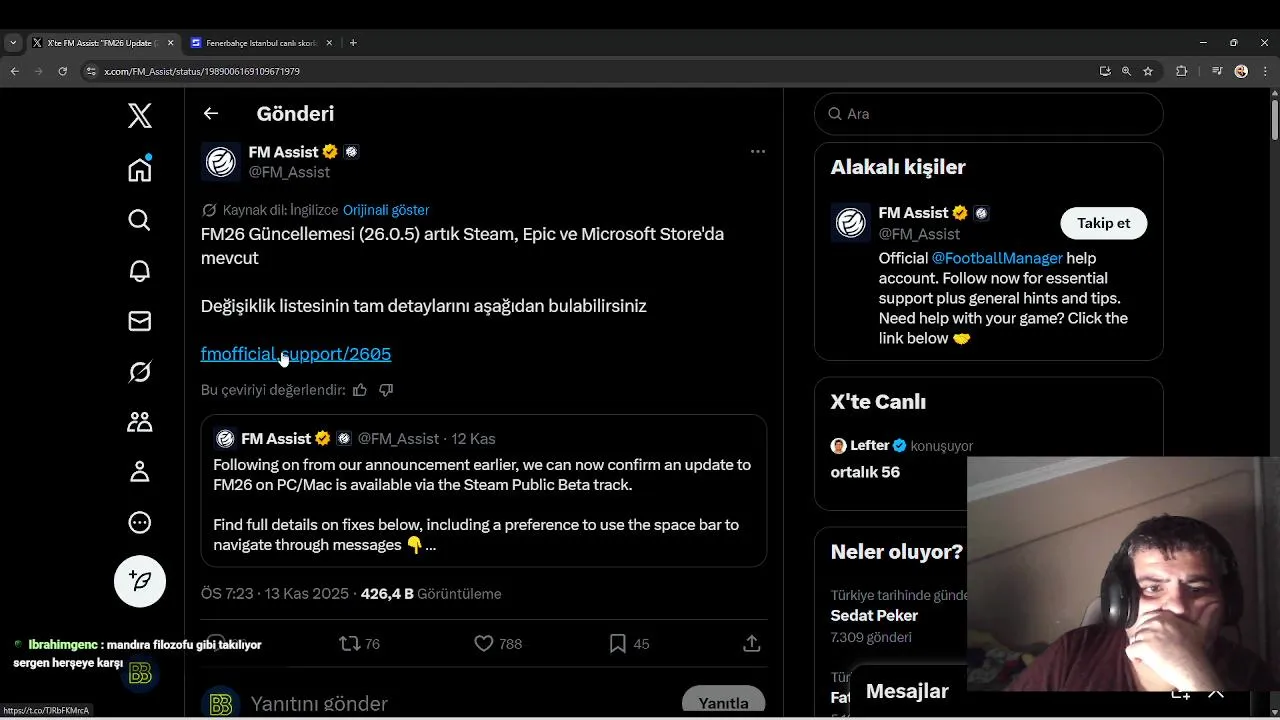Open the Explore search icon in sidebar

pos(140,220)
